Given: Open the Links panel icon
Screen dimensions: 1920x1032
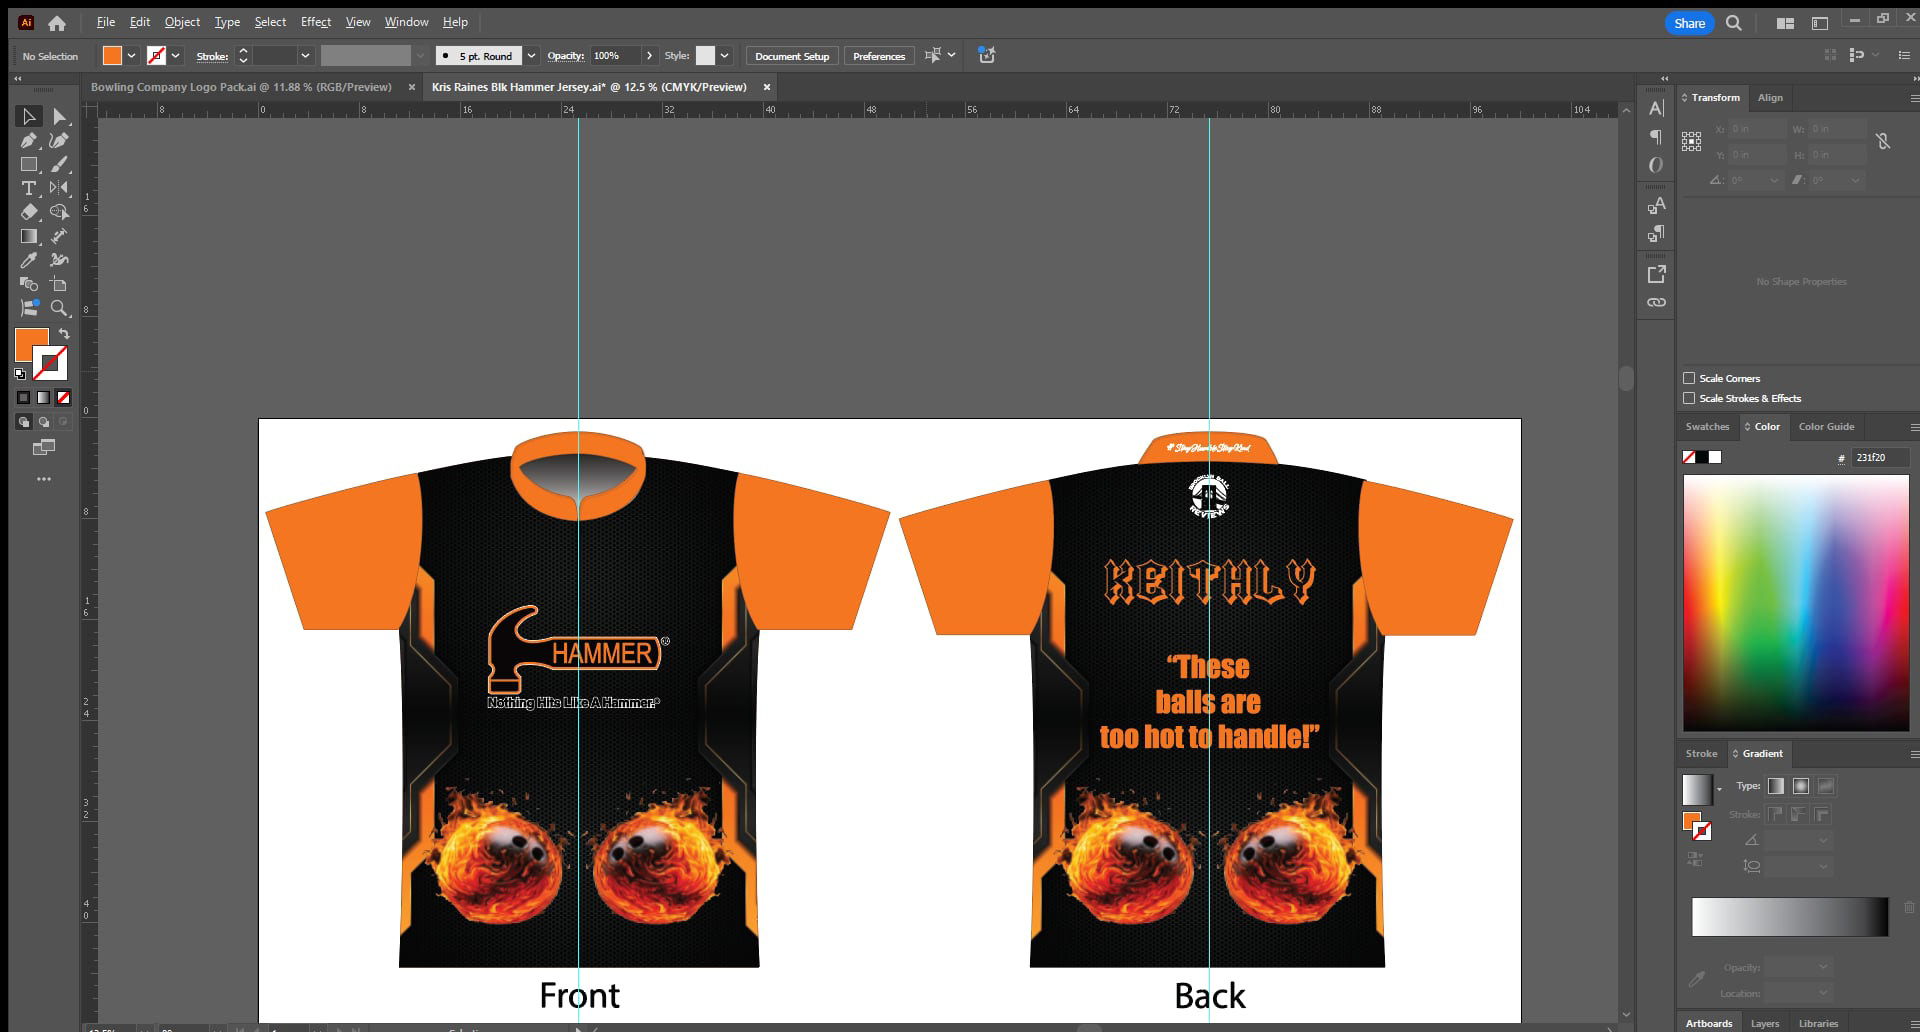Looking at the screenshot, I should coord(1656,302).
